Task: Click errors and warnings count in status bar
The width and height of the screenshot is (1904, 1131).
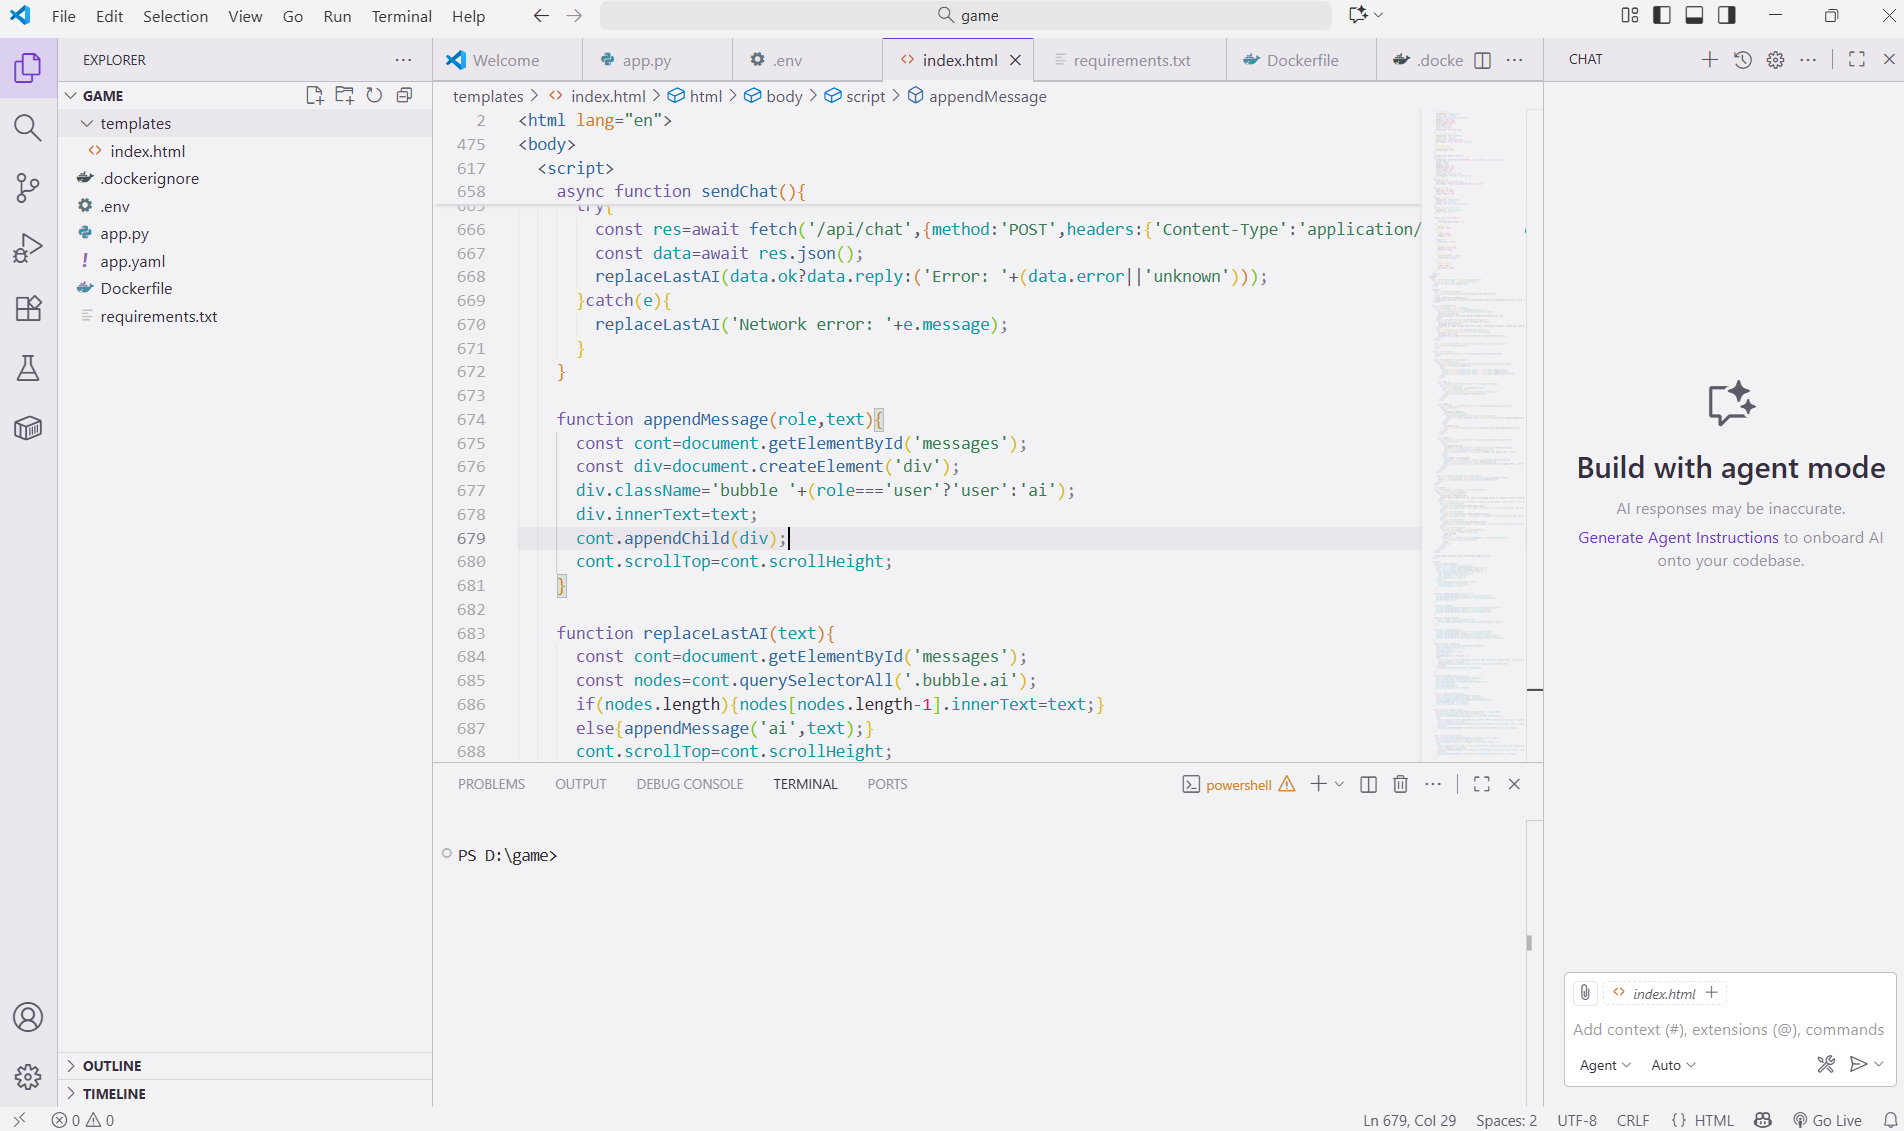Action: [x=83, y=1120]
